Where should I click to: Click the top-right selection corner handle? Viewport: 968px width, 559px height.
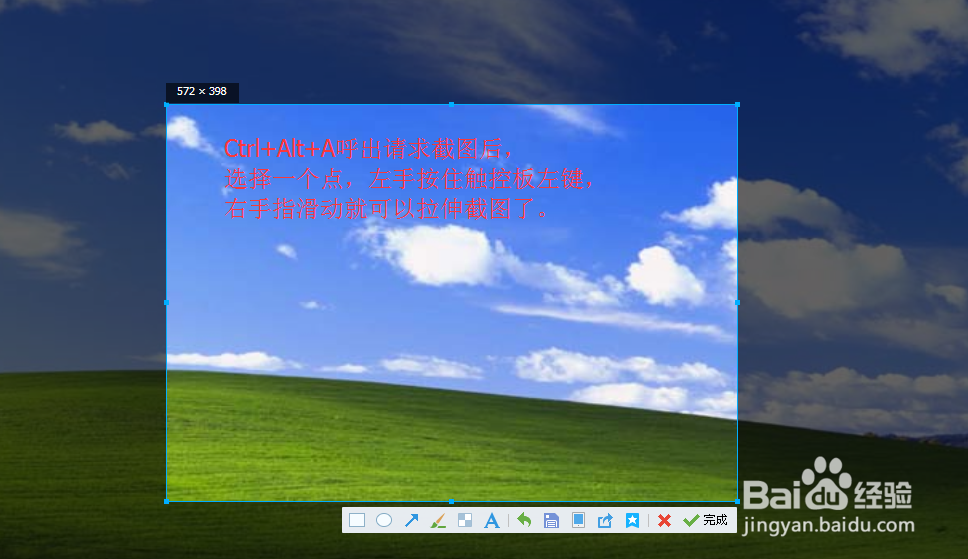click(737, 104)
